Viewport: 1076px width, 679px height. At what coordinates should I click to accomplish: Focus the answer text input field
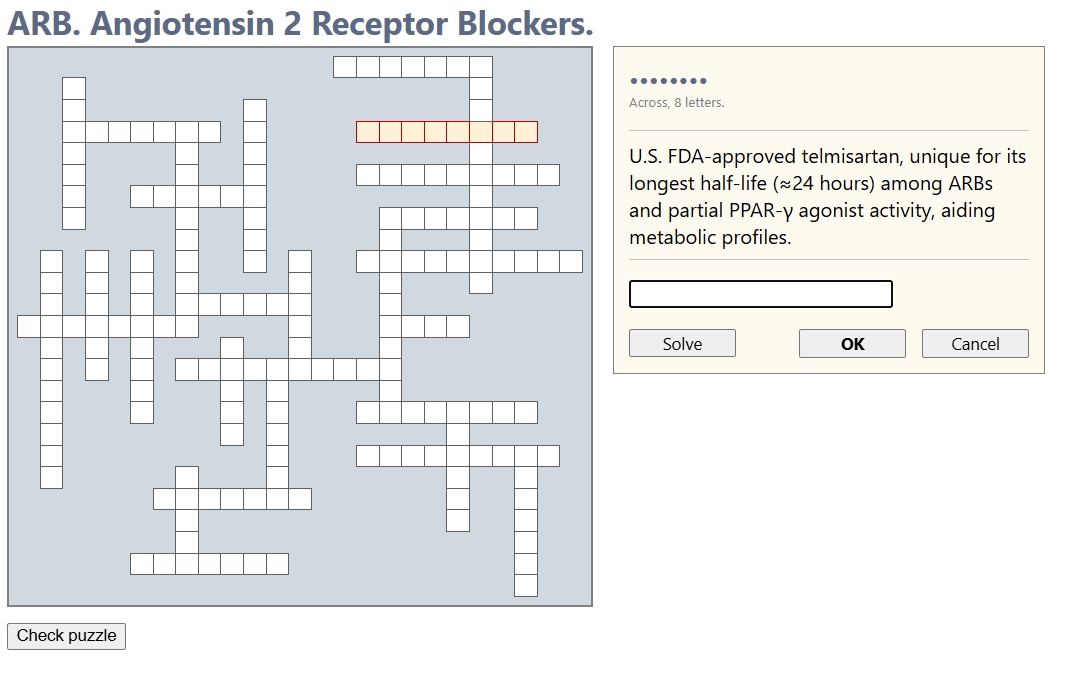(x=760, y=294)
